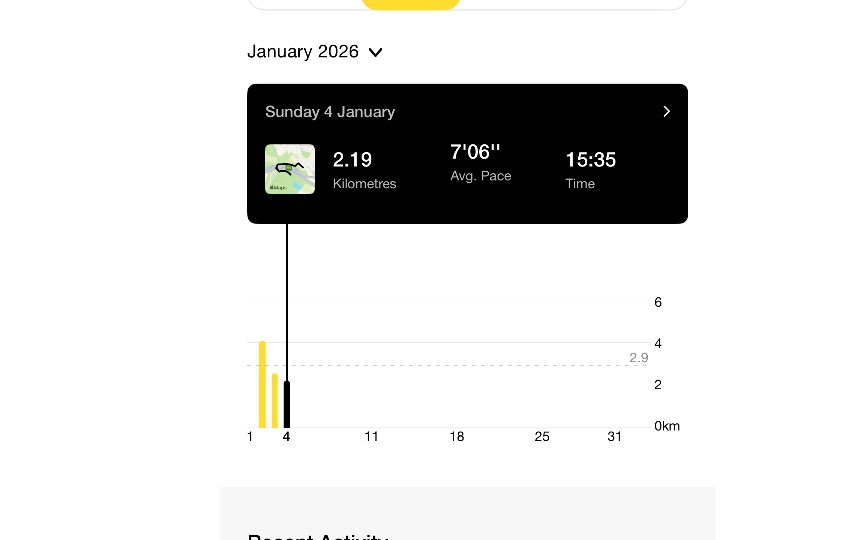
Task: Click day 31 on the chart axis
Action: (615, 437)
